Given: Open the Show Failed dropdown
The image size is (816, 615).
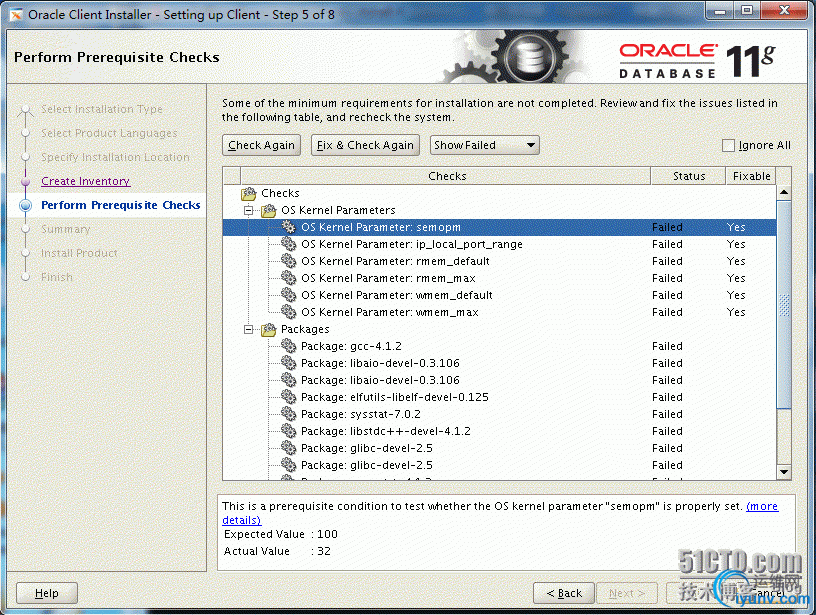Looking at the screenshot, I should (484, 145).
